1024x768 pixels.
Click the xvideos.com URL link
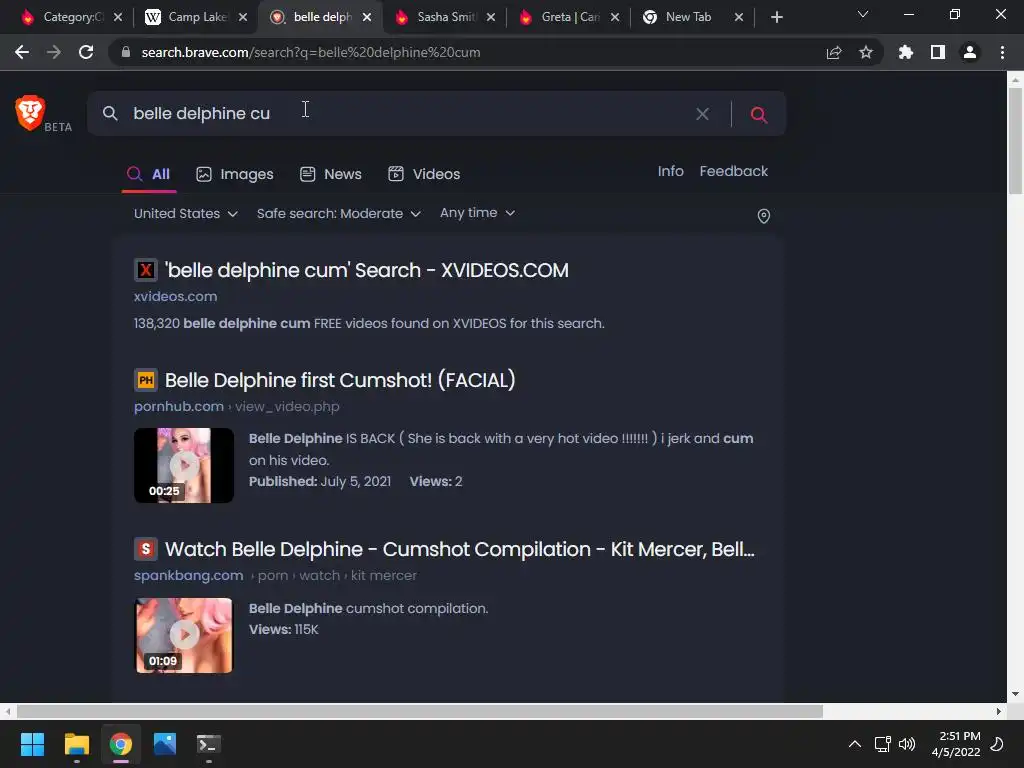(x=175, y=296)
